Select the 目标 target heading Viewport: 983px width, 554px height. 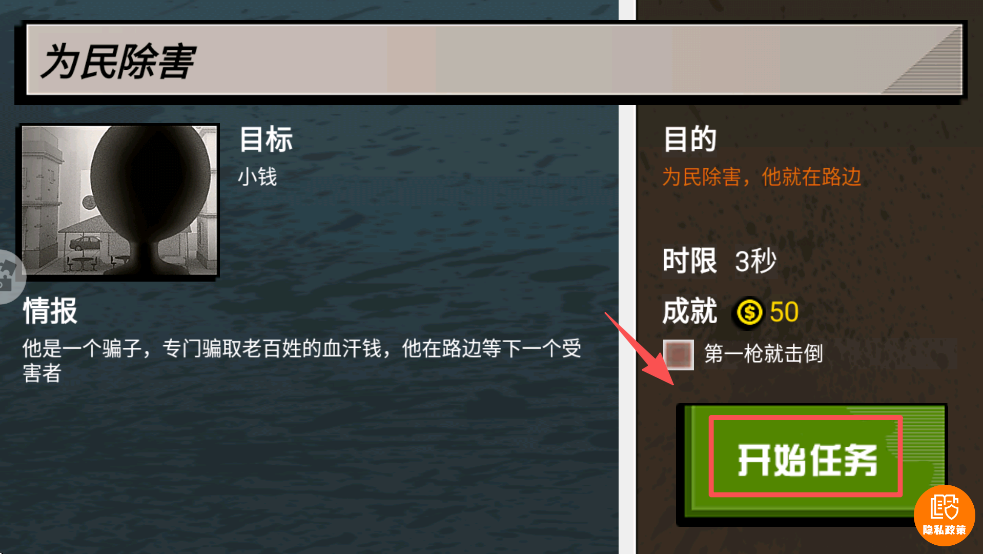pyautogui.click(x=266, y=139)
